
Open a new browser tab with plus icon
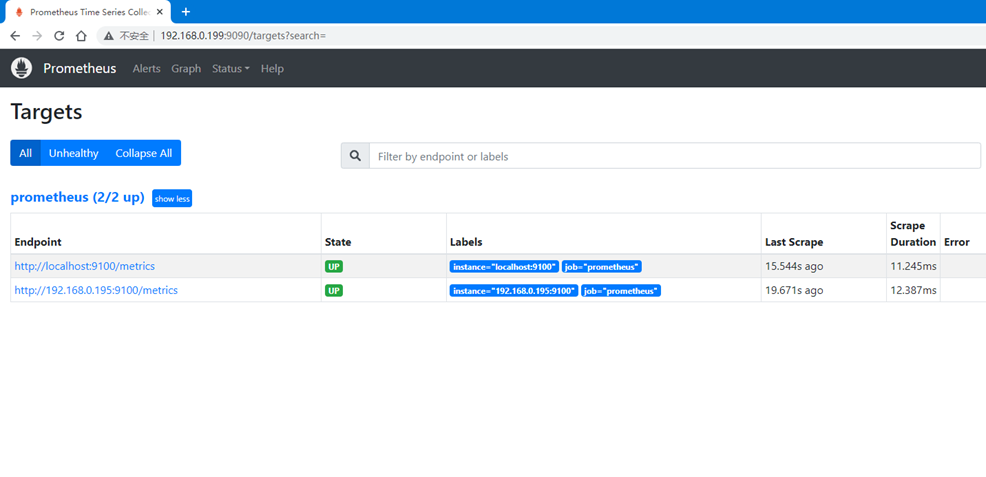[186, 12]
